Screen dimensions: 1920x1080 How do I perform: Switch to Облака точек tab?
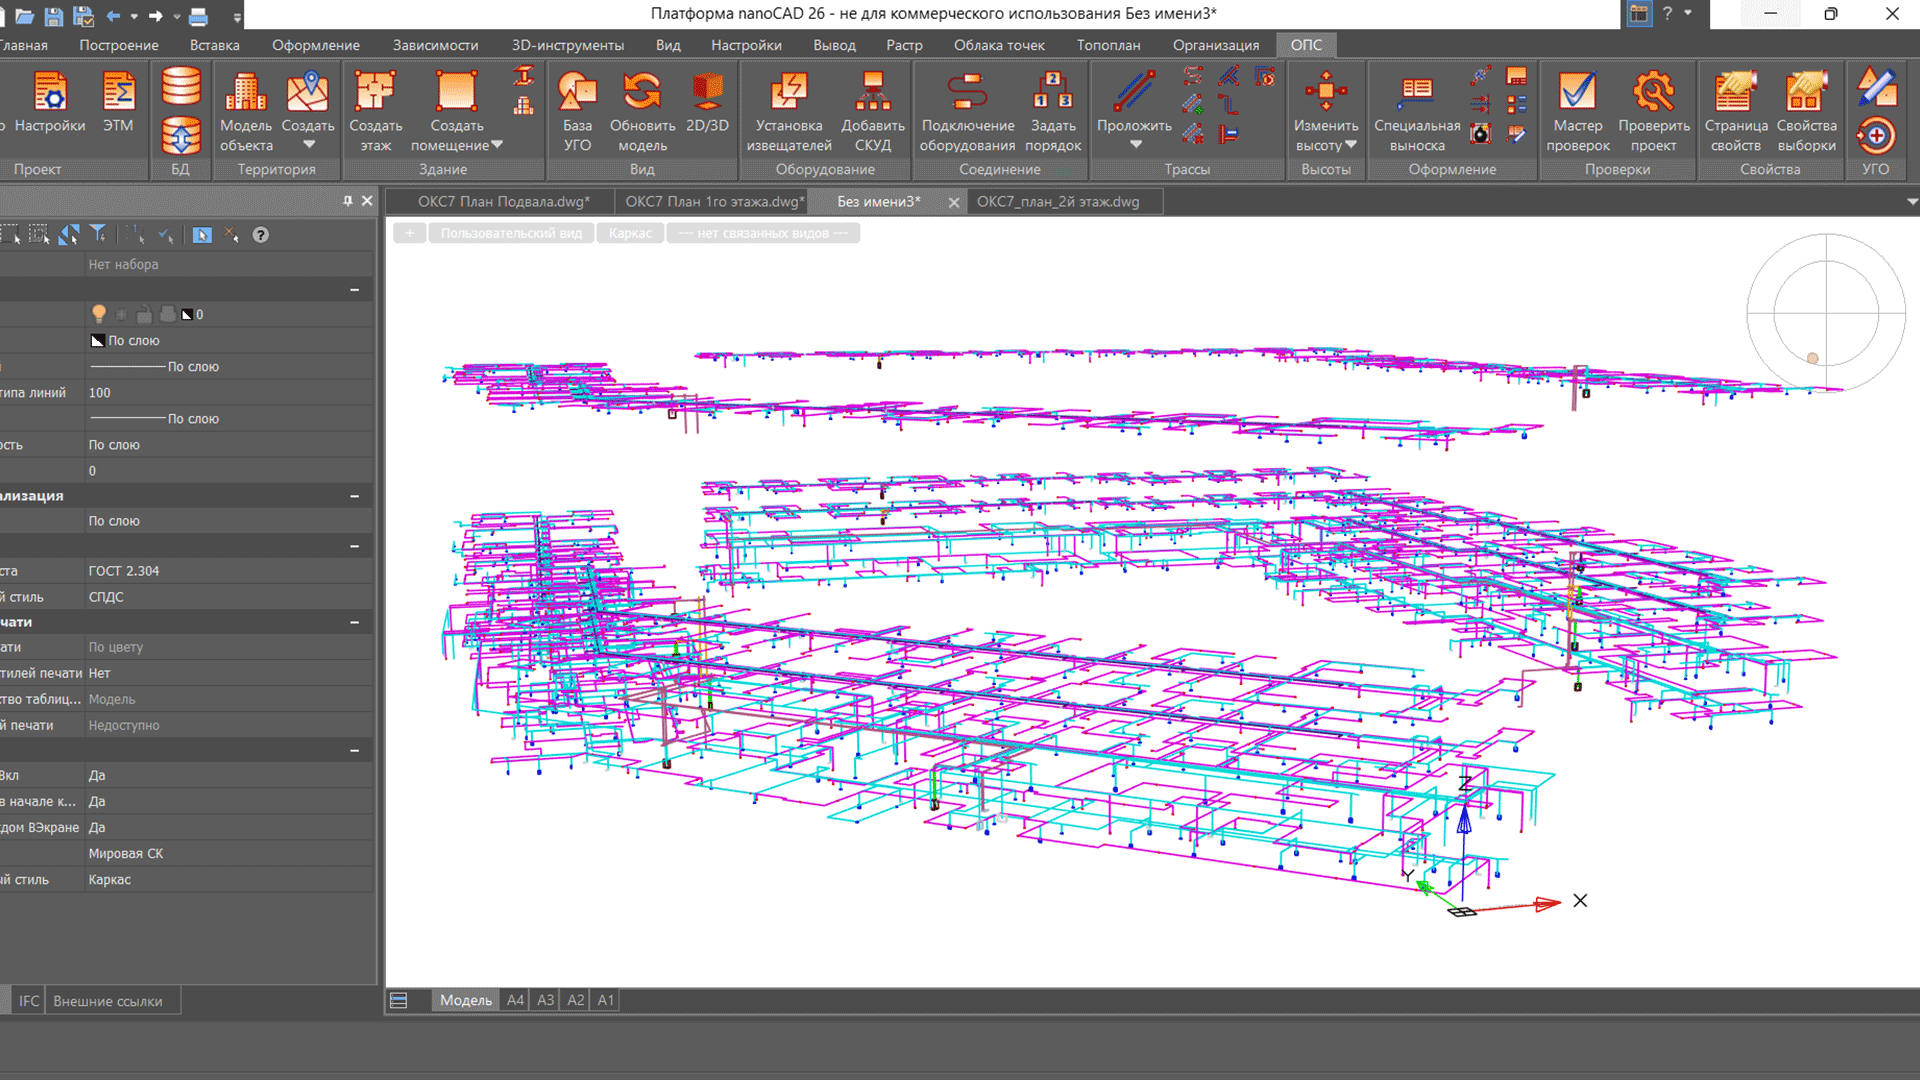998,45
